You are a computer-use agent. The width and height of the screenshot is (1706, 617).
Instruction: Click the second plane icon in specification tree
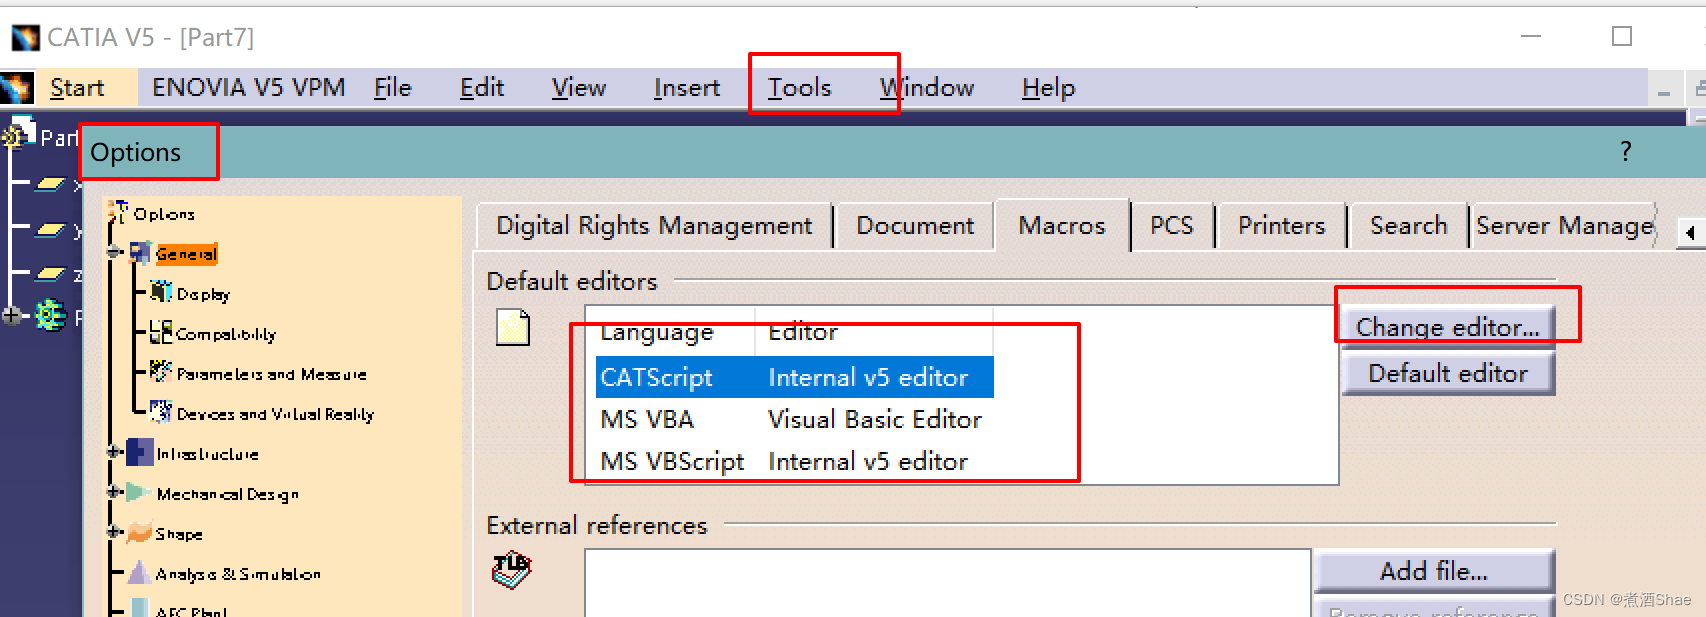pyautogui.click(x=50, y=230)
